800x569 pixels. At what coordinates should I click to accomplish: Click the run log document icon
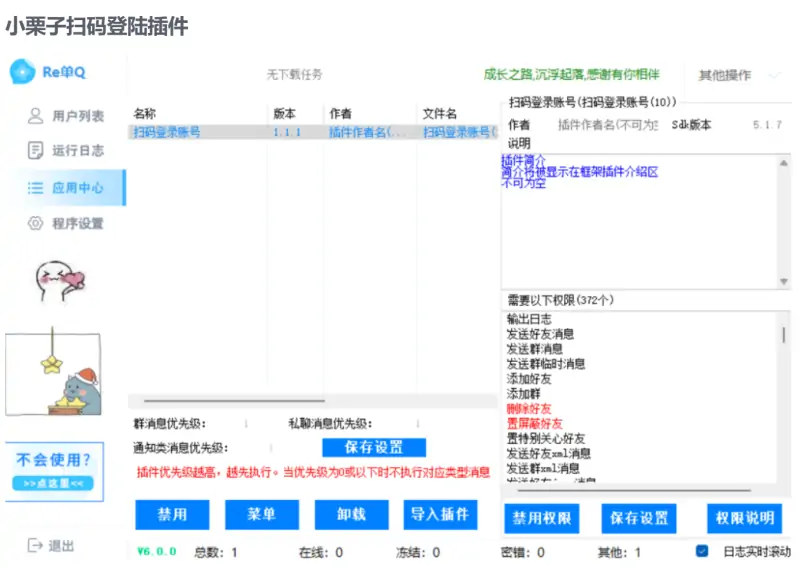[35, 151]
